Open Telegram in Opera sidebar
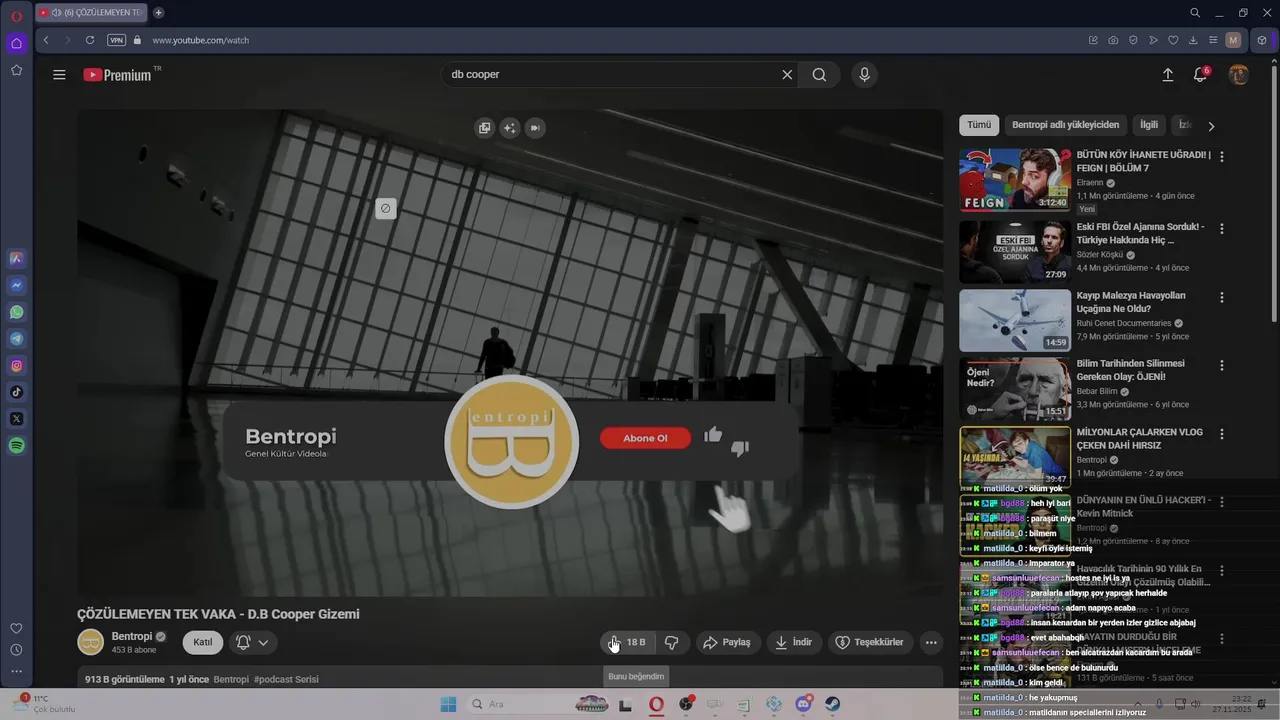This screenshot has height=720, width=1280. pyautogui.click(x=16, y=339)
